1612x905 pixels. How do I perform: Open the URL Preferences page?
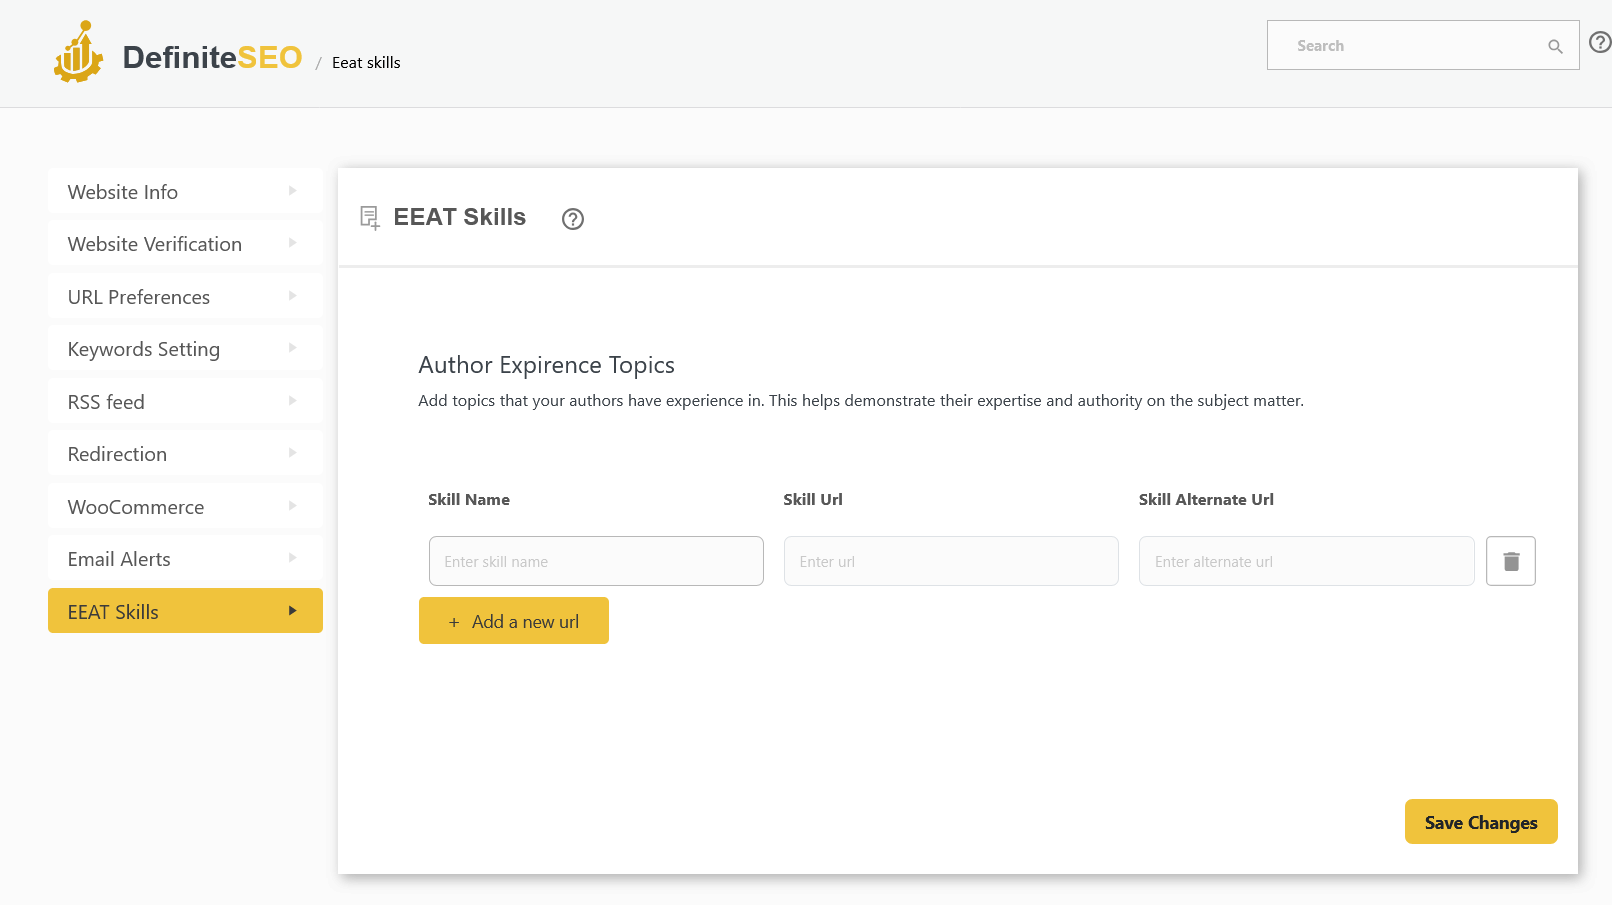pyautogui.click(x=138, y=296)
